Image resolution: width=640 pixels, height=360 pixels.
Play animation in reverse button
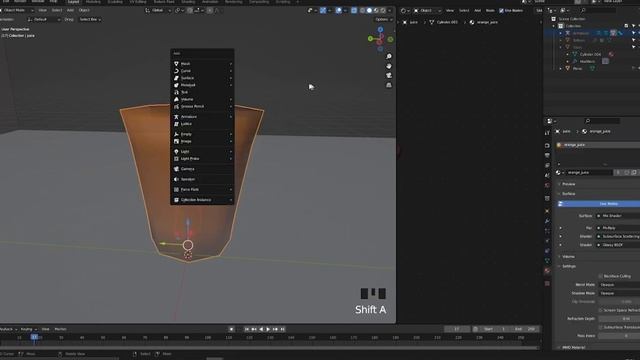tap(261, 329)
